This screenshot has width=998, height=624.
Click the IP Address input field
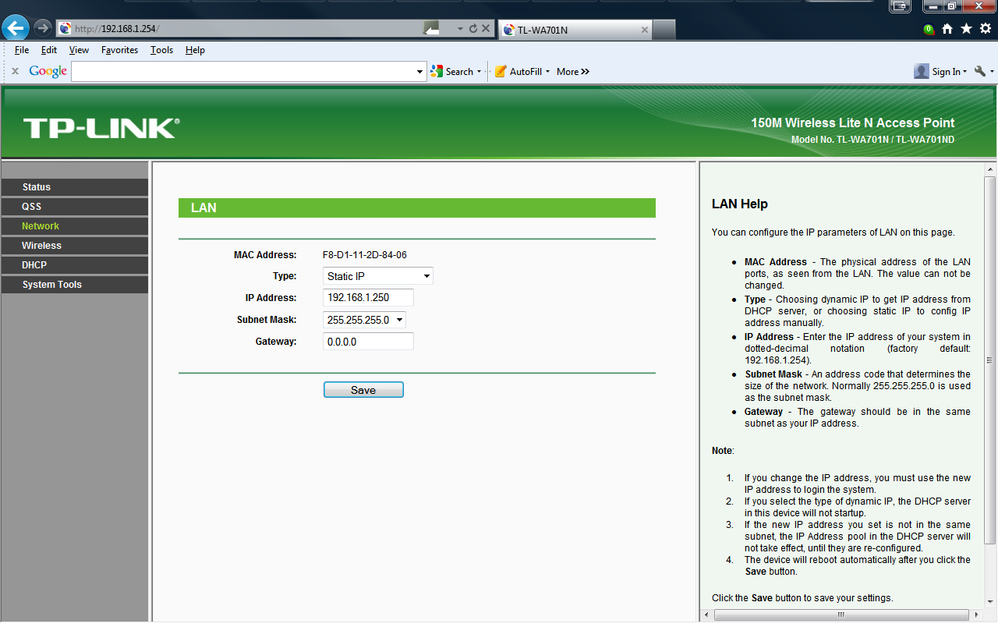[368, 297]
